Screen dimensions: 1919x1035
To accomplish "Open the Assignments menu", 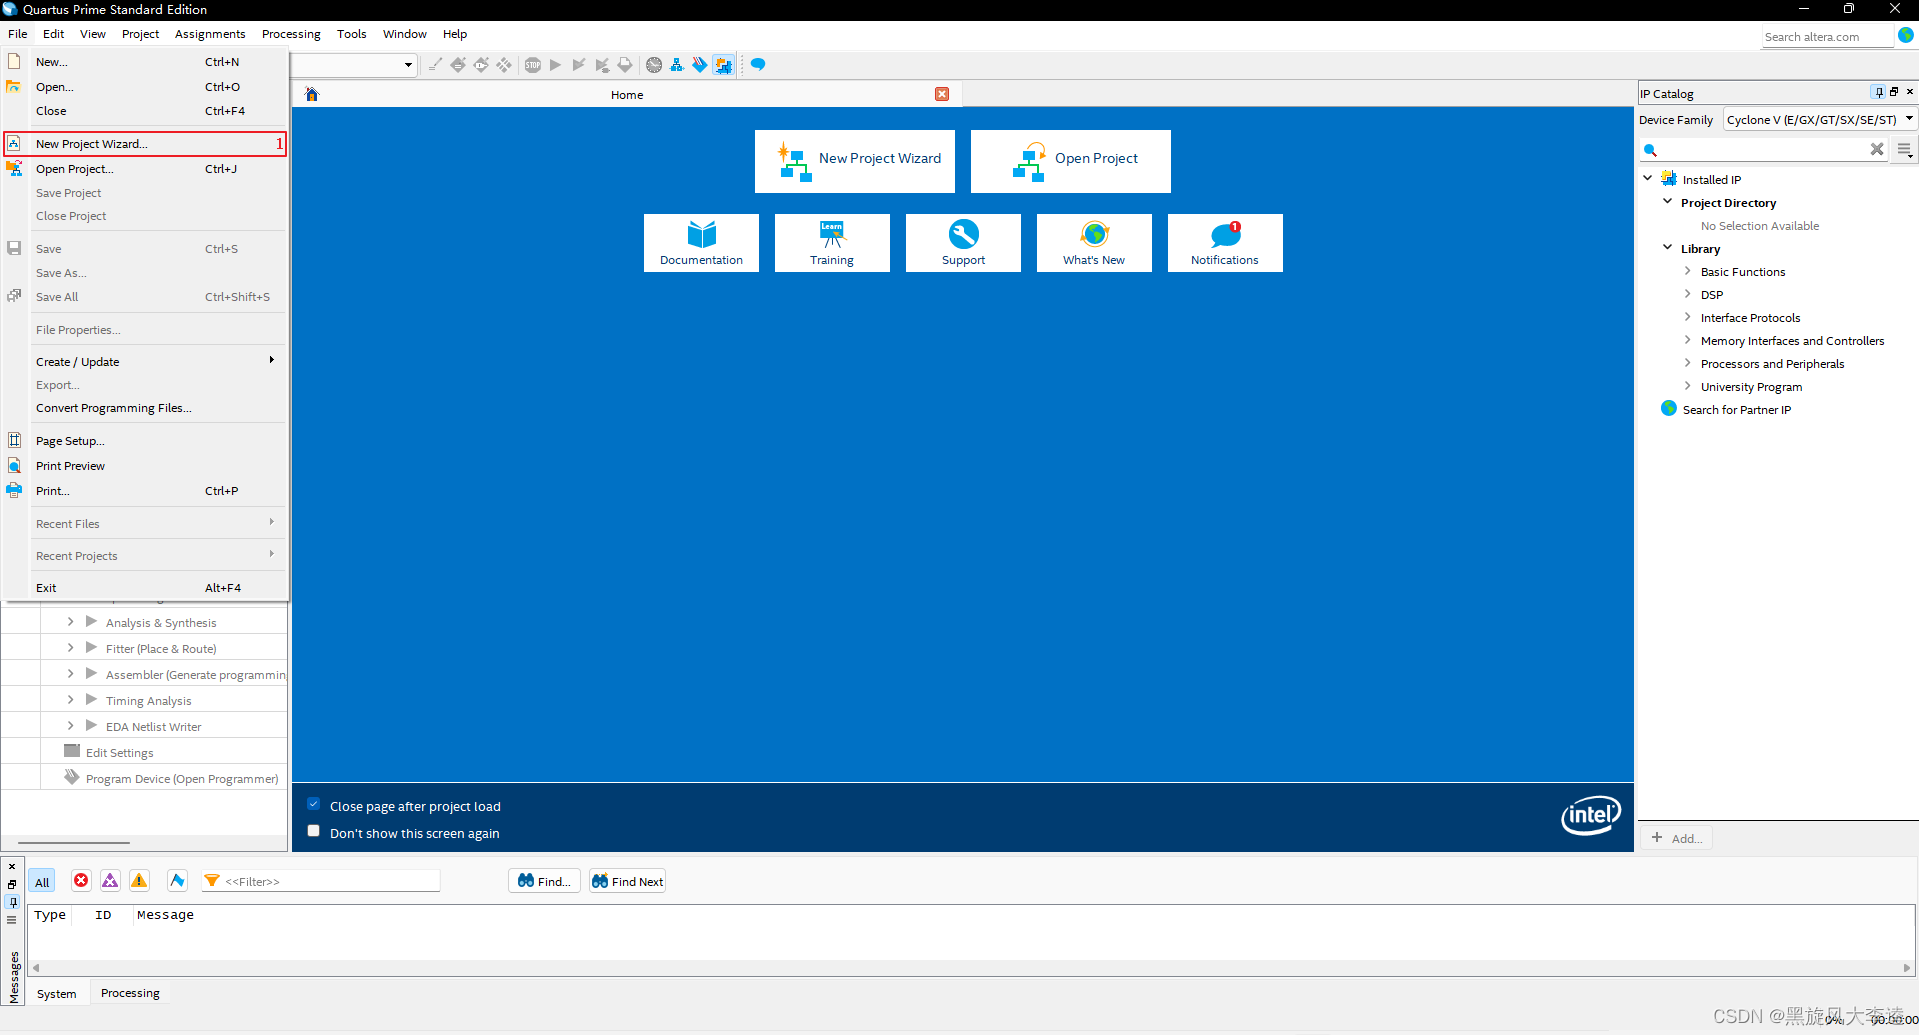I will tap(210, 34).
